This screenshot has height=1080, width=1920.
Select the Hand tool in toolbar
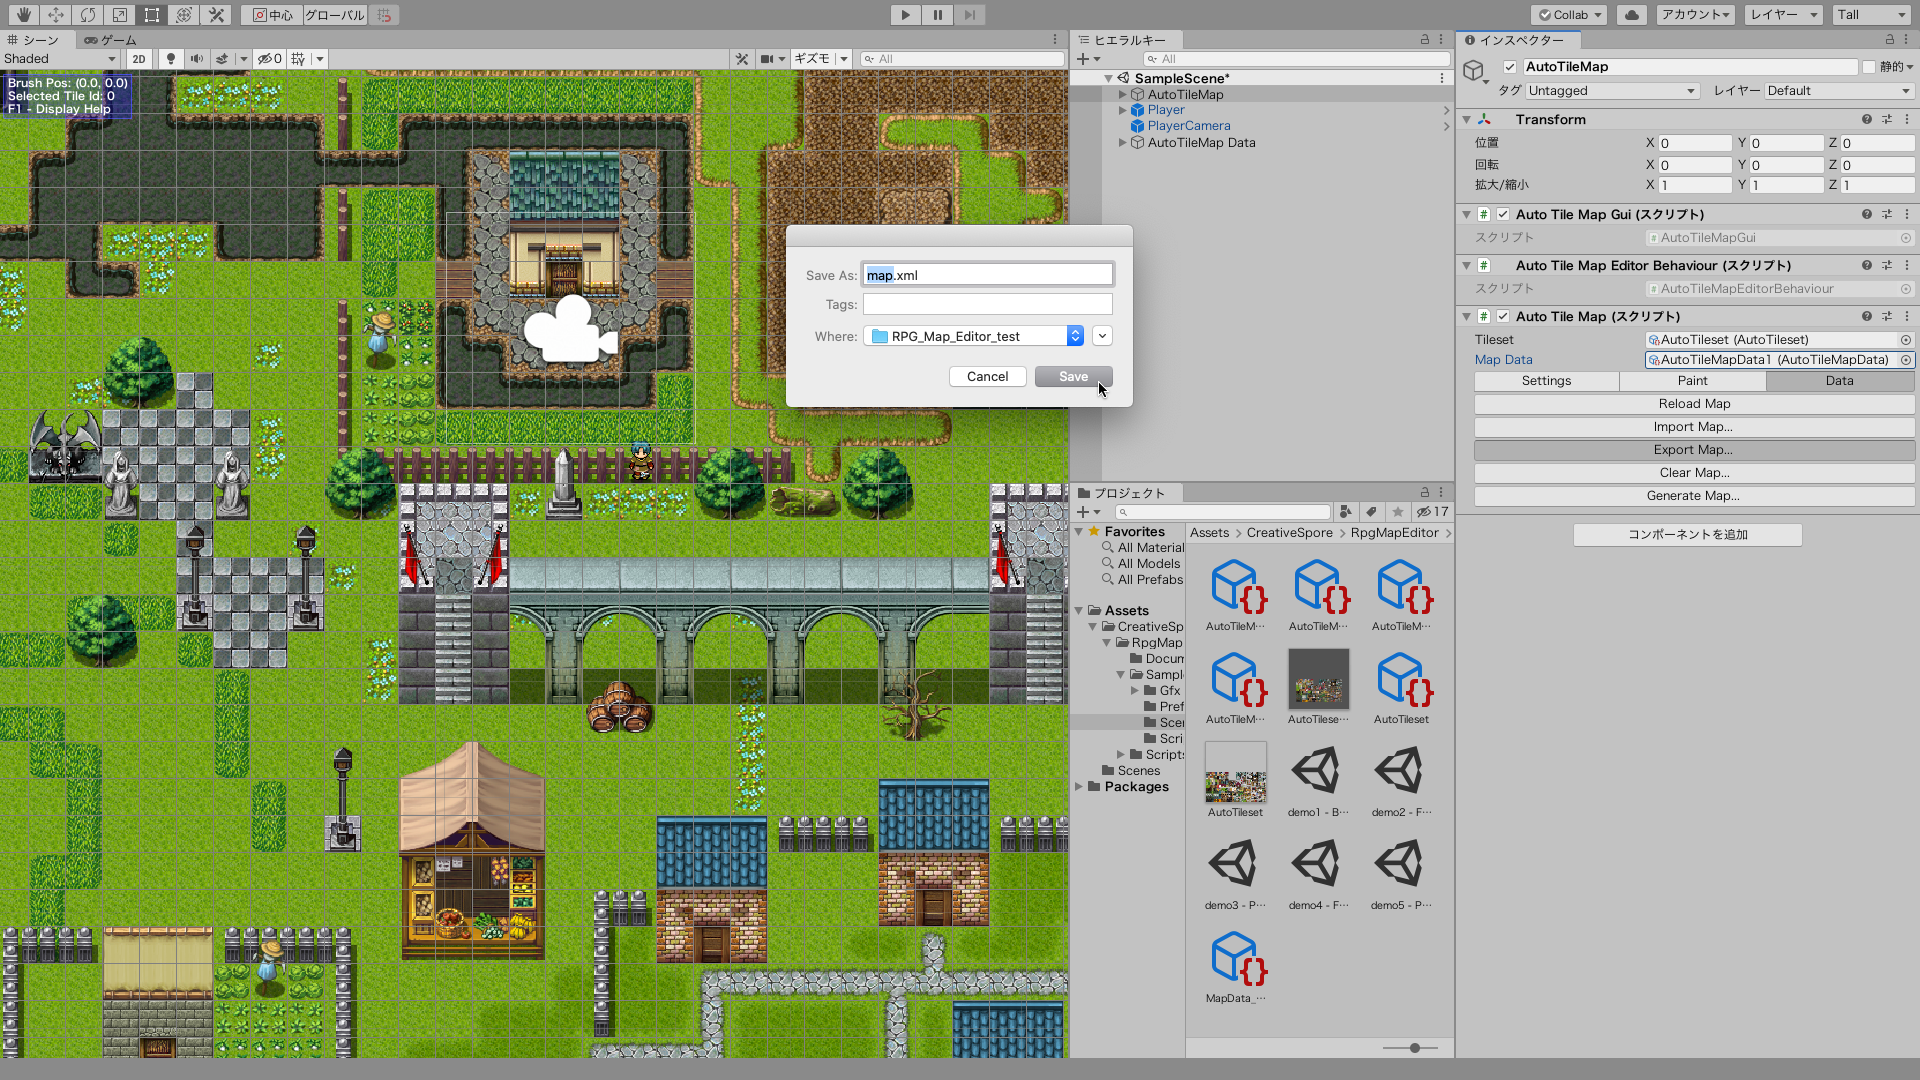pyautogui.click(x=23, y=15)
